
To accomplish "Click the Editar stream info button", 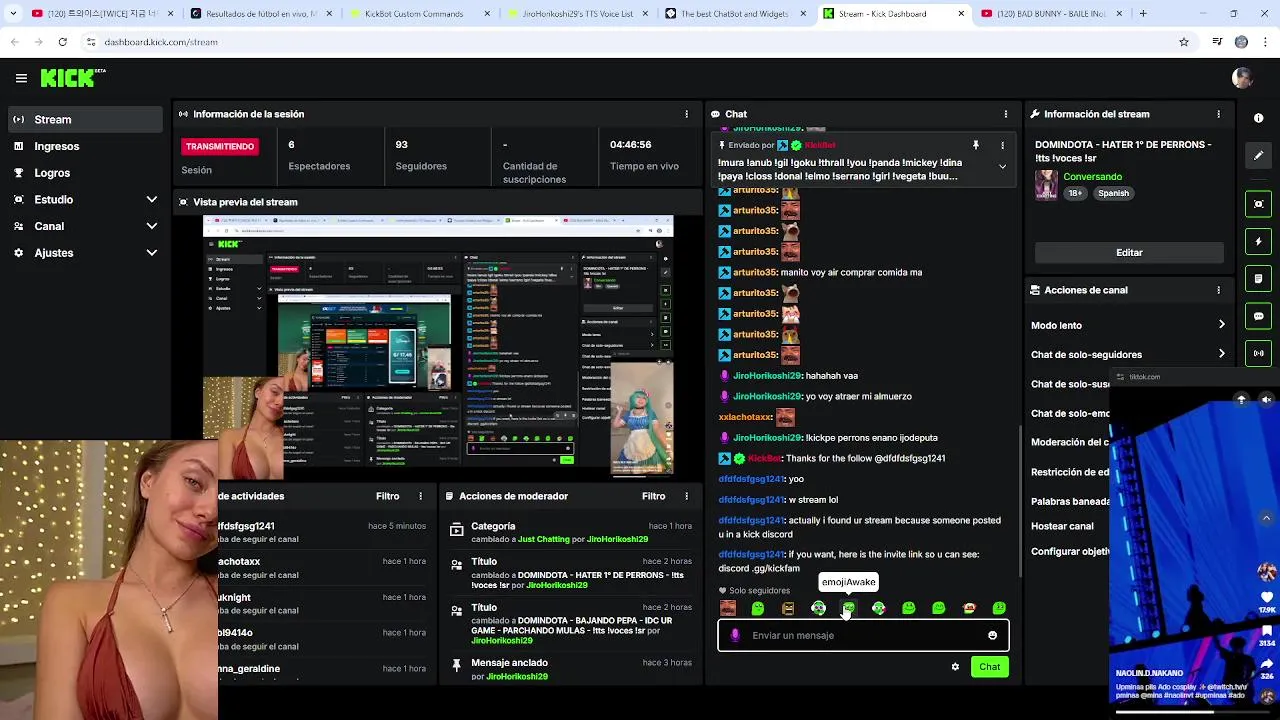I will (1129, 253).
